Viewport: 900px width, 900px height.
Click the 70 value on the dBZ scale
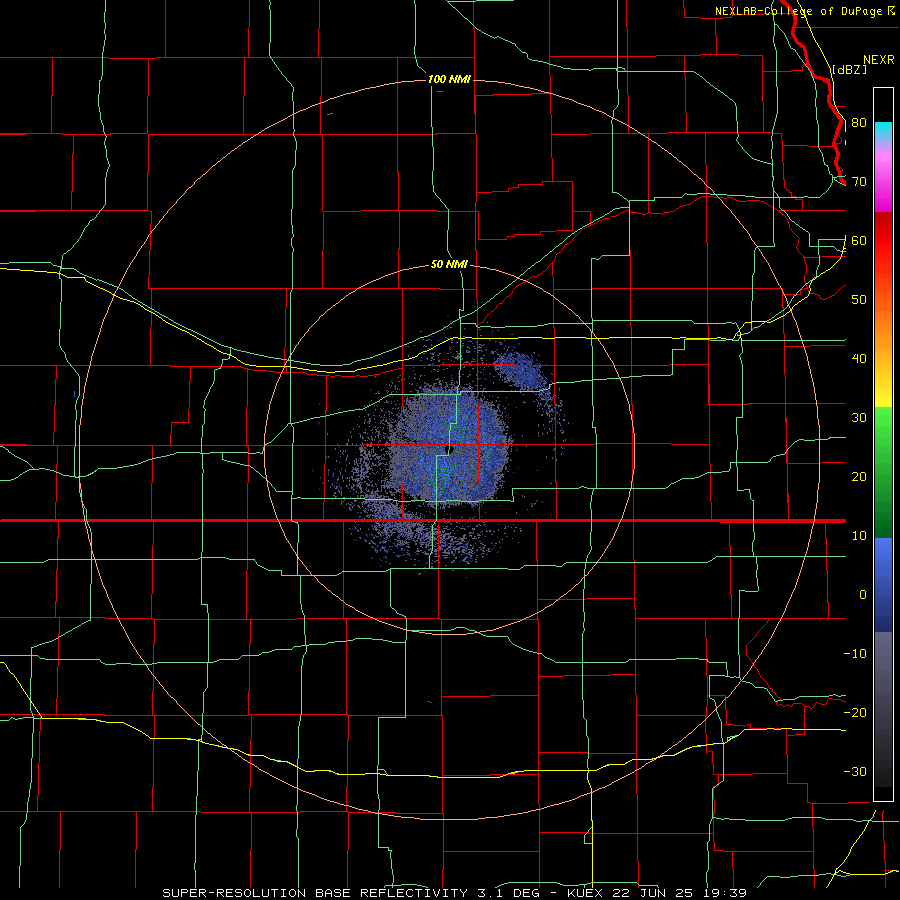click(x=859, y=182)
